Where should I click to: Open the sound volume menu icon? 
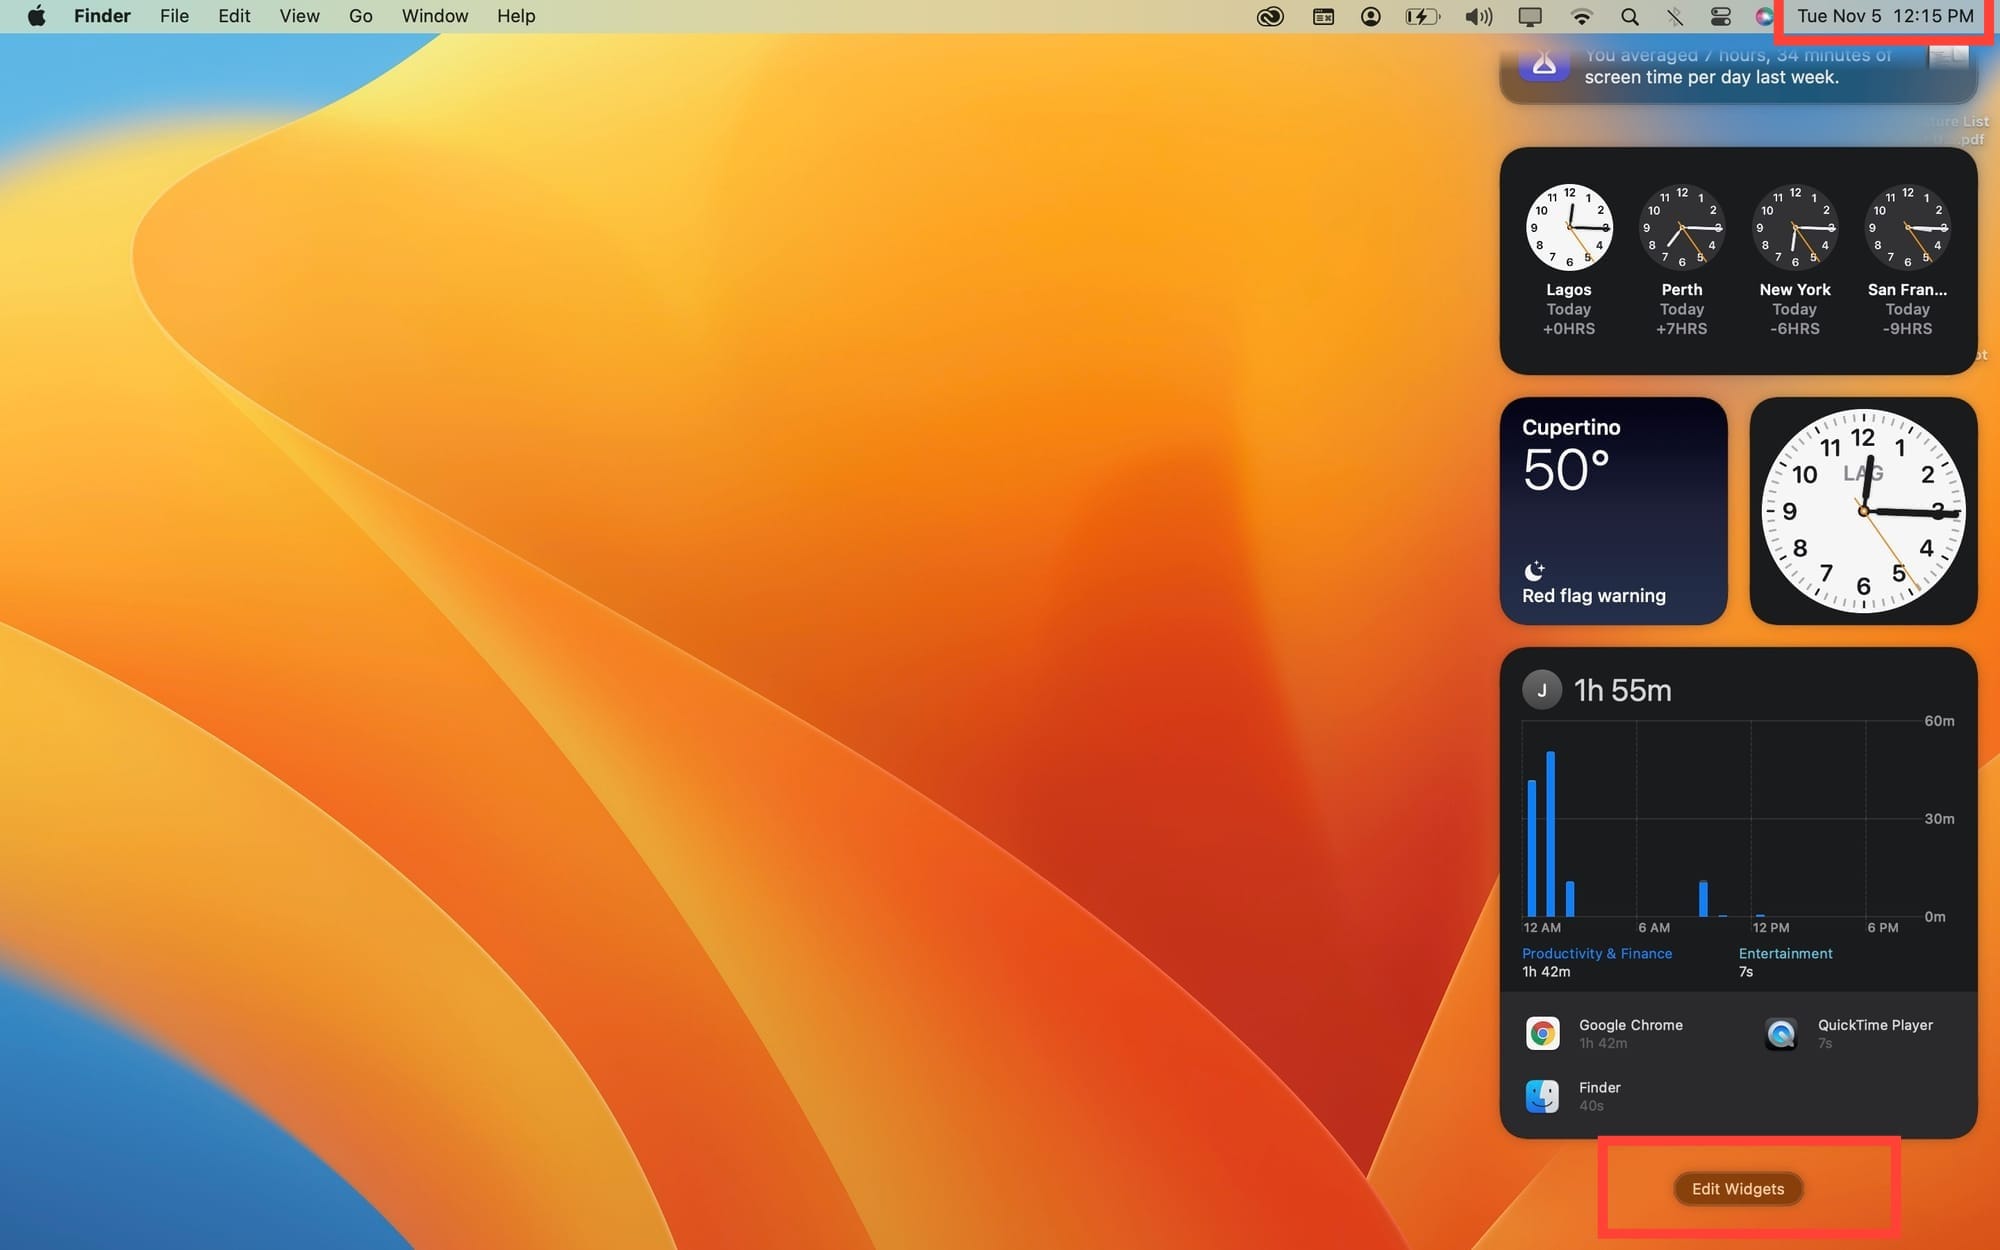(x=1478, y=16)
